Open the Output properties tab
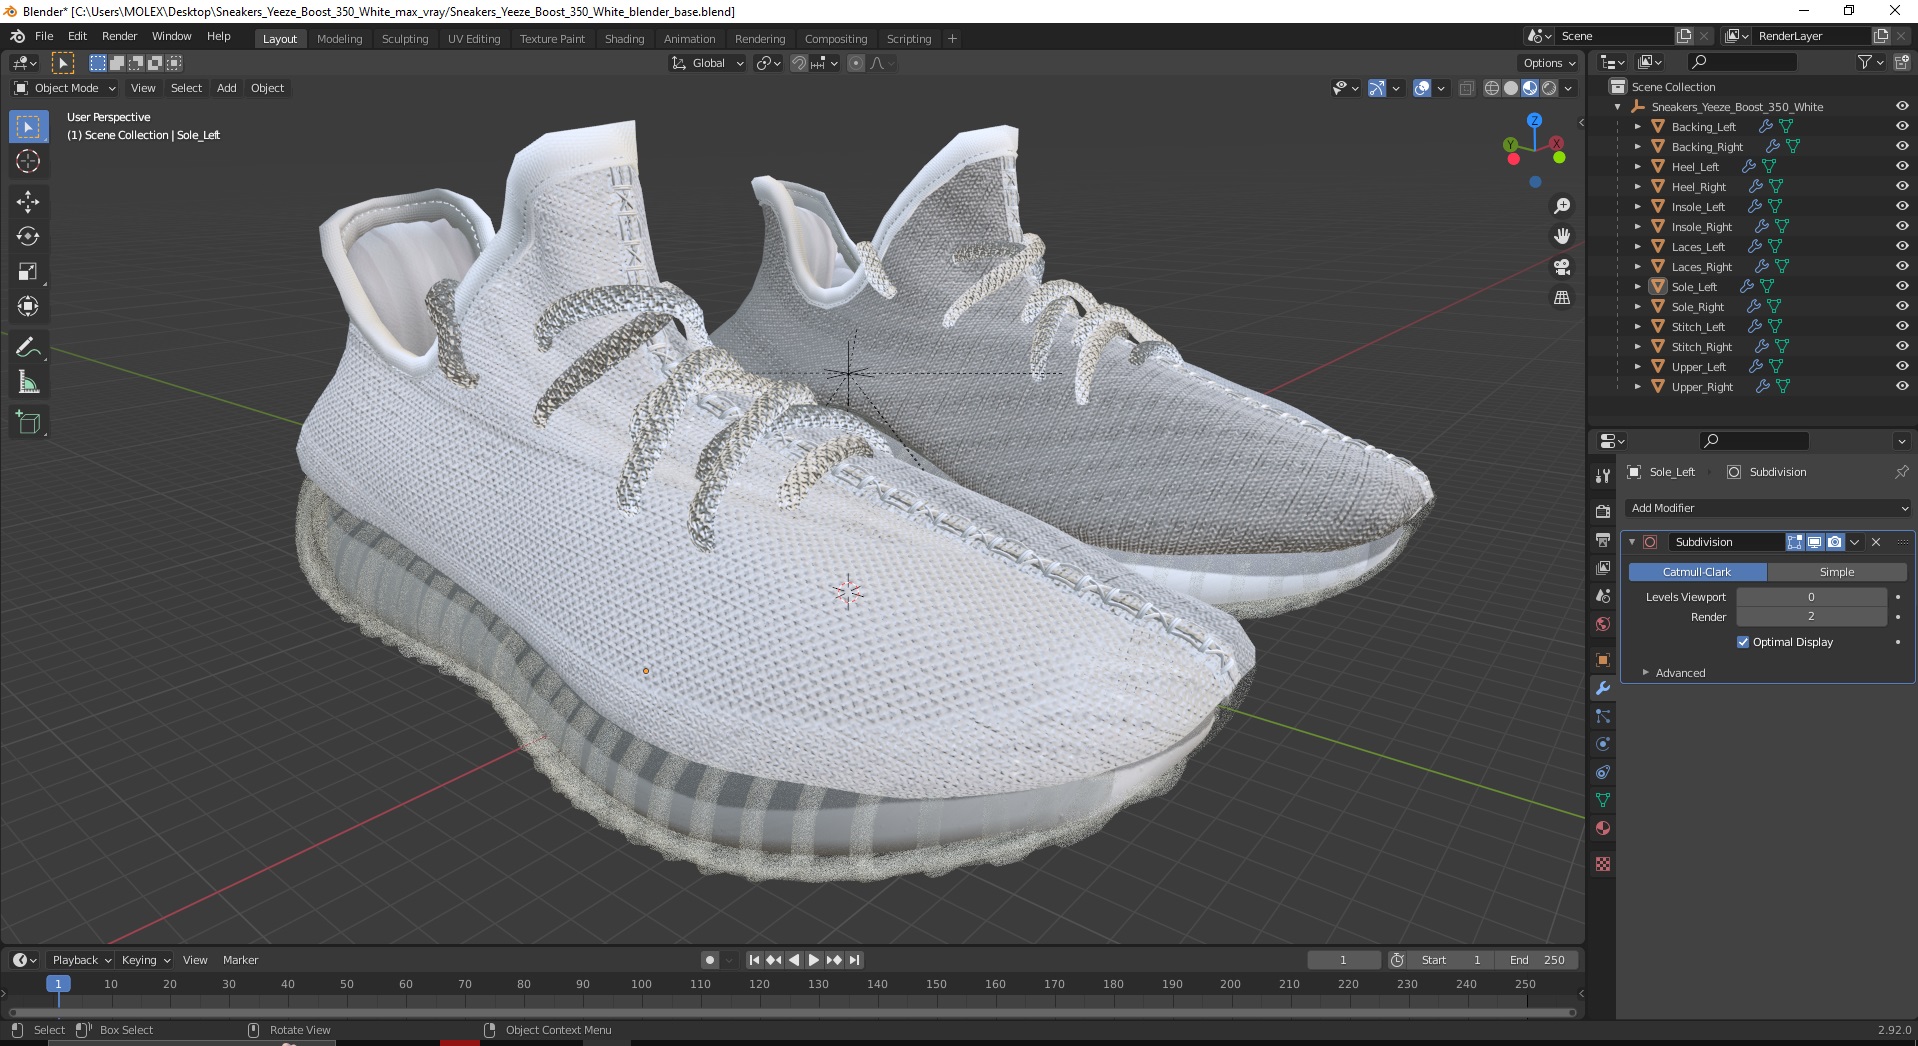Screen dimensions: 1918x1046 point(1603,540)
